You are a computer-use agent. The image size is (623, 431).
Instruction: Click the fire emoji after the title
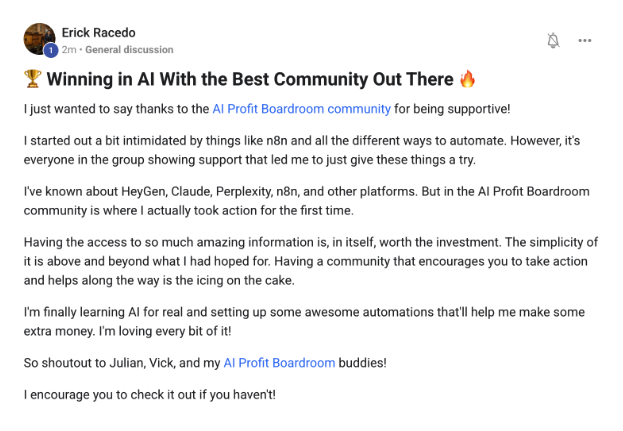point(467,80)
